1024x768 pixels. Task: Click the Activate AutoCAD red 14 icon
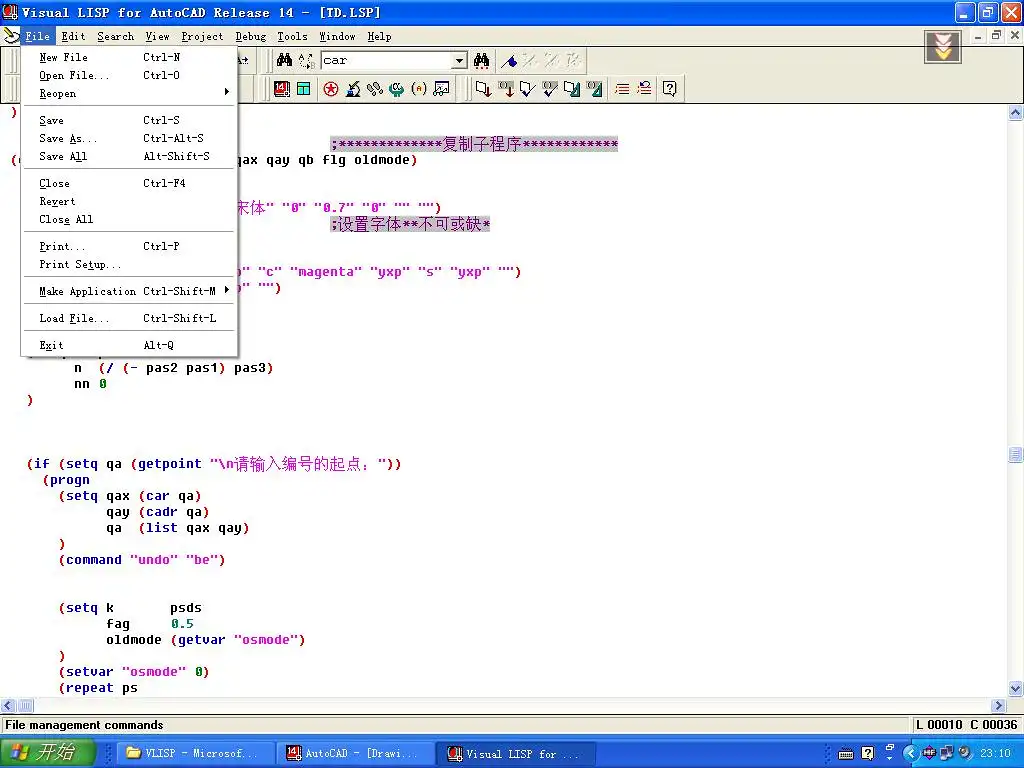pos(282,89)
